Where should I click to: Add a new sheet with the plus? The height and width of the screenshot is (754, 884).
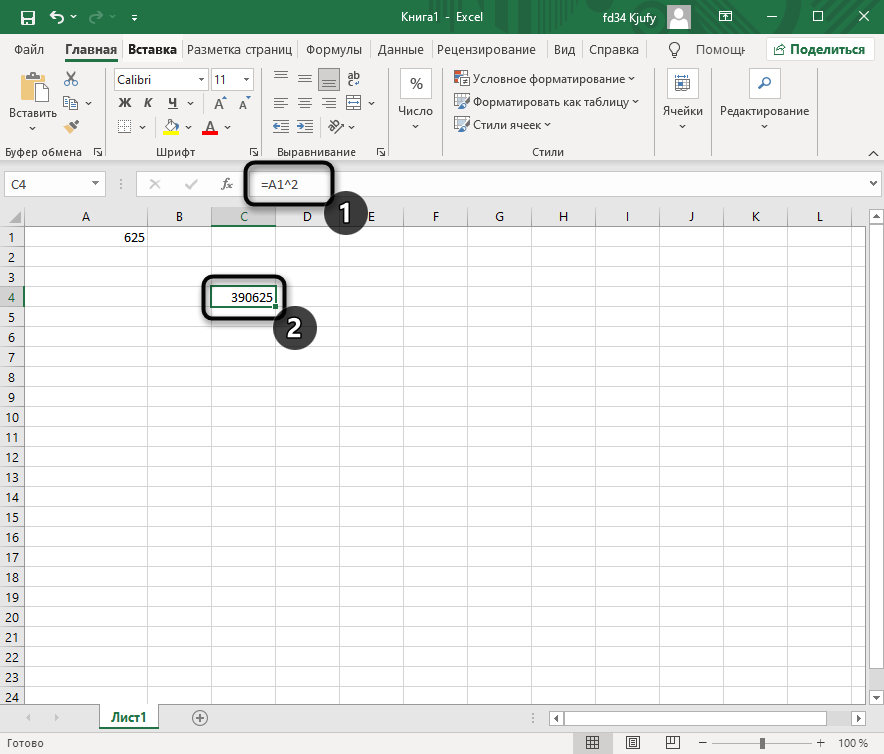coord(200,717)
